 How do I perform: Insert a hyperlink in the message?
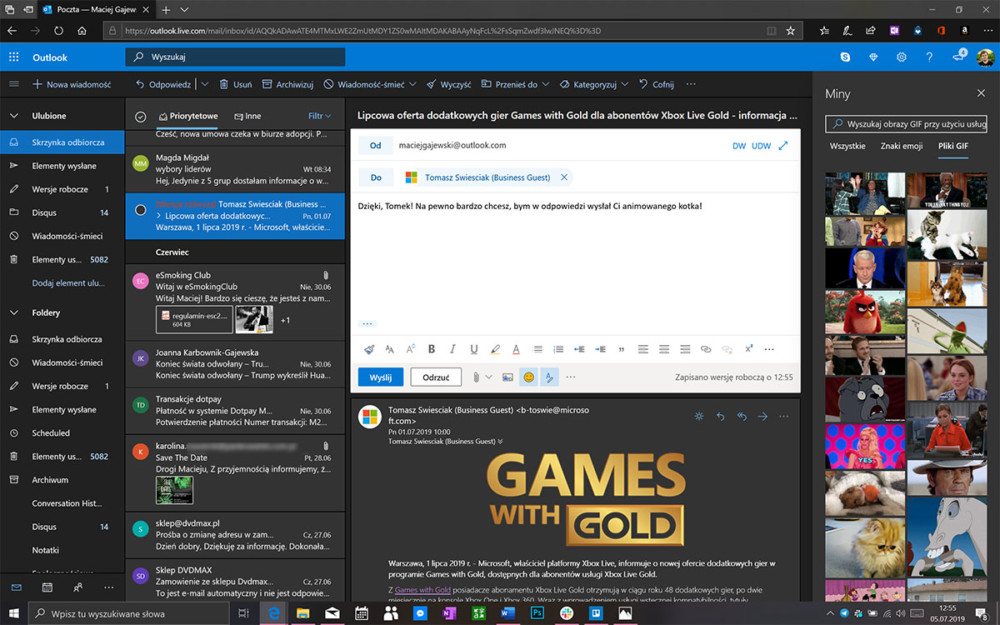705,349
